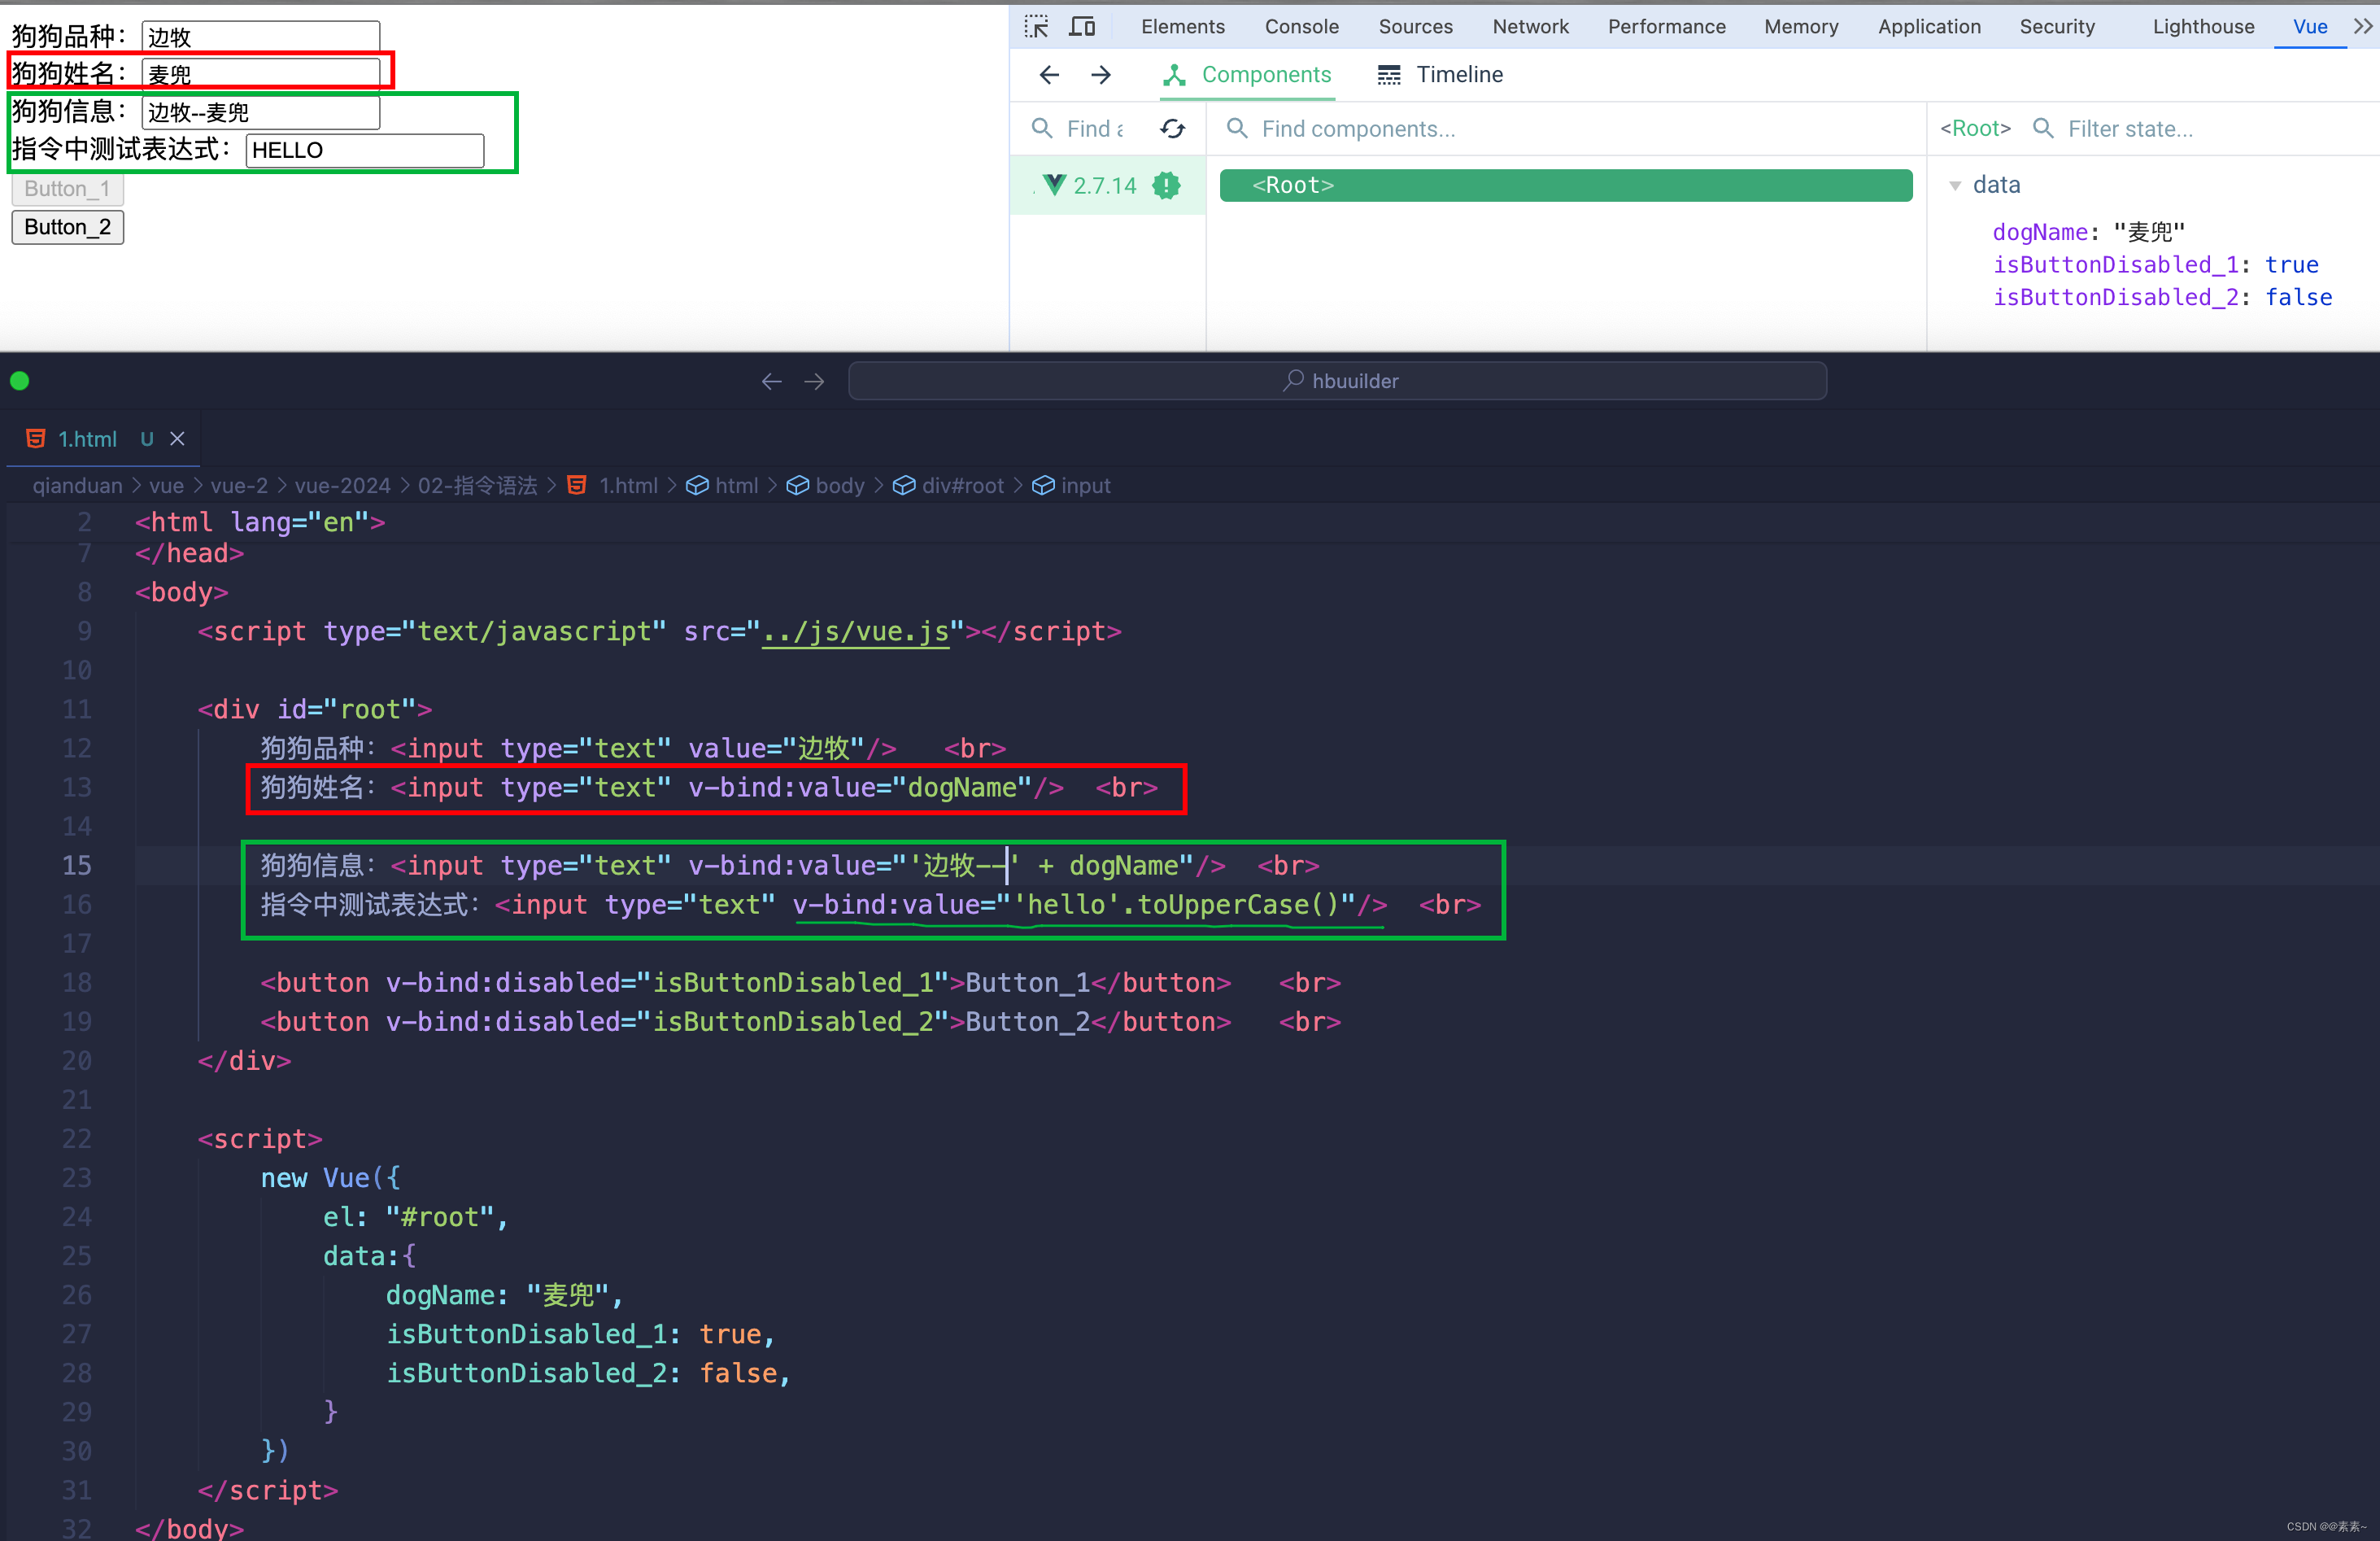
Task: Click the isButtonDisabled_1 true value
Action: click(2291, 265)
